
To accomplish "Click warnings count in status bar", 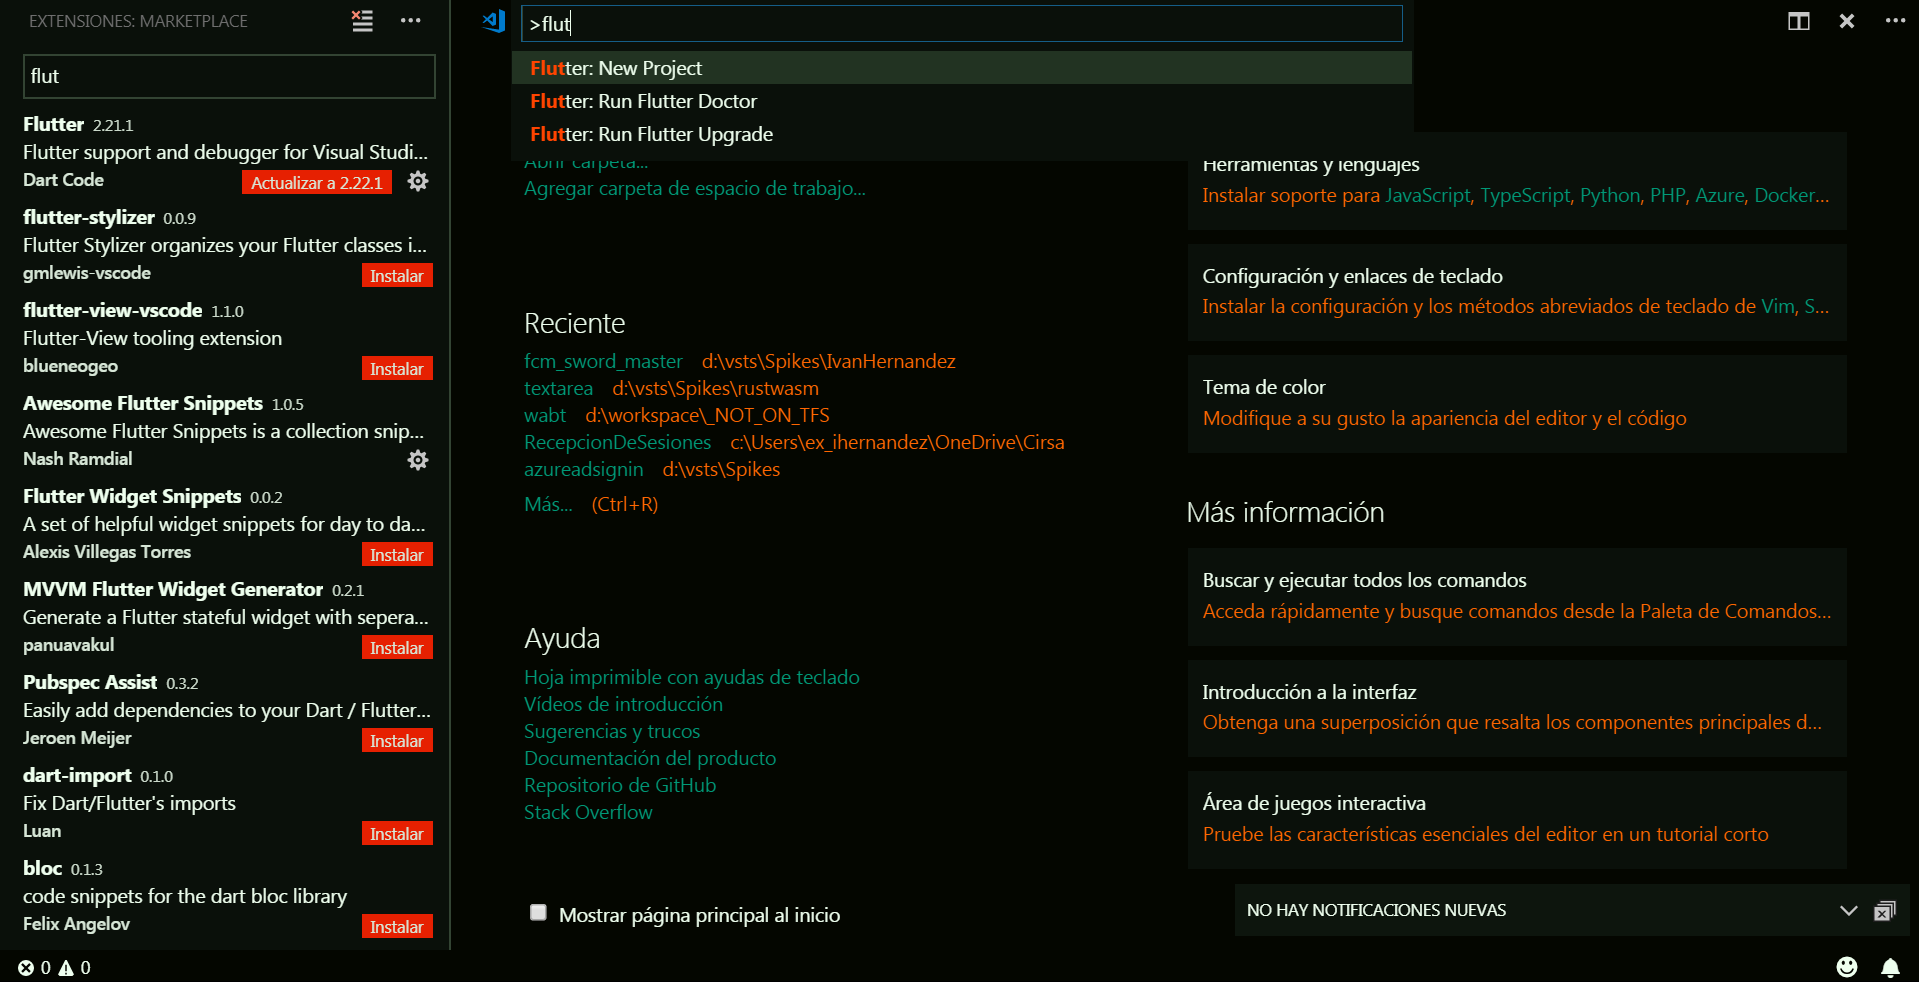I will 75,968.
